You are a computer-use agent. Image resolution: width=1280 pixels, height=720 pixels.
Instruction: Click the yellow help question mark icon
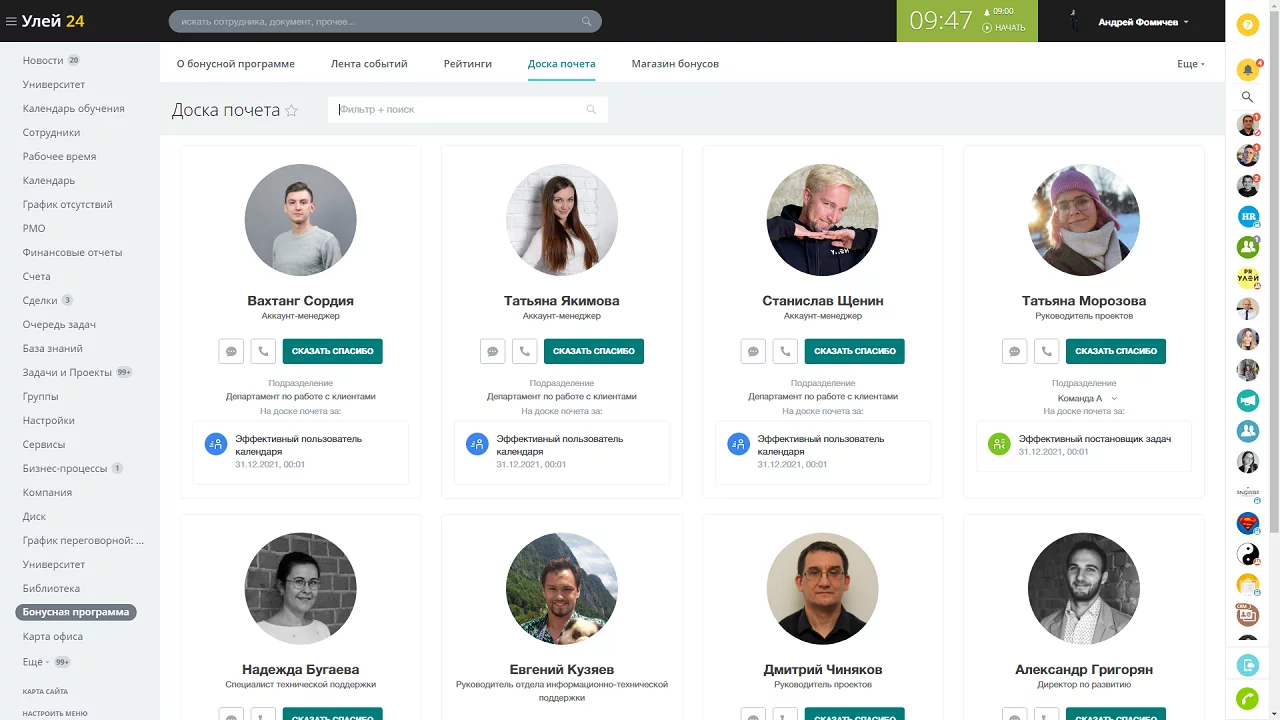tap(1247, 26)
